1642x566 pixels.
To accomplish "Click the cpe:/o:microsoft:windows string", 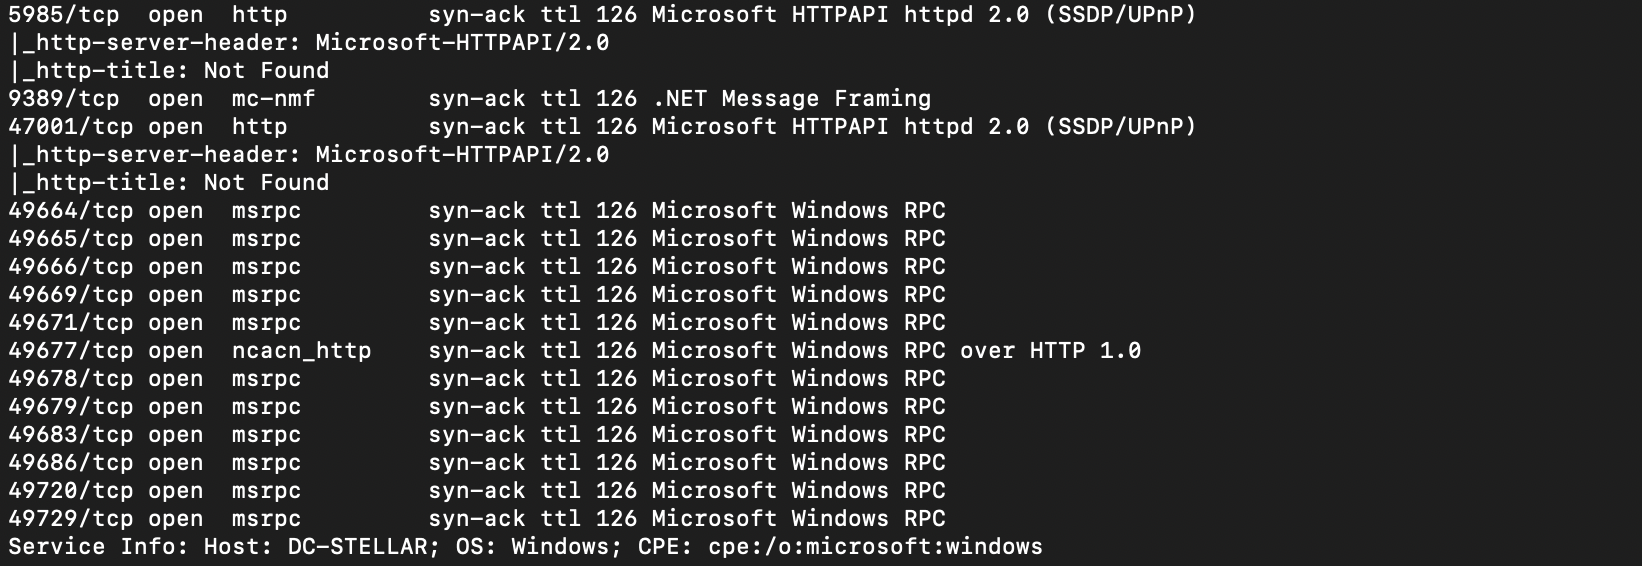I will (x=875, y=547).
